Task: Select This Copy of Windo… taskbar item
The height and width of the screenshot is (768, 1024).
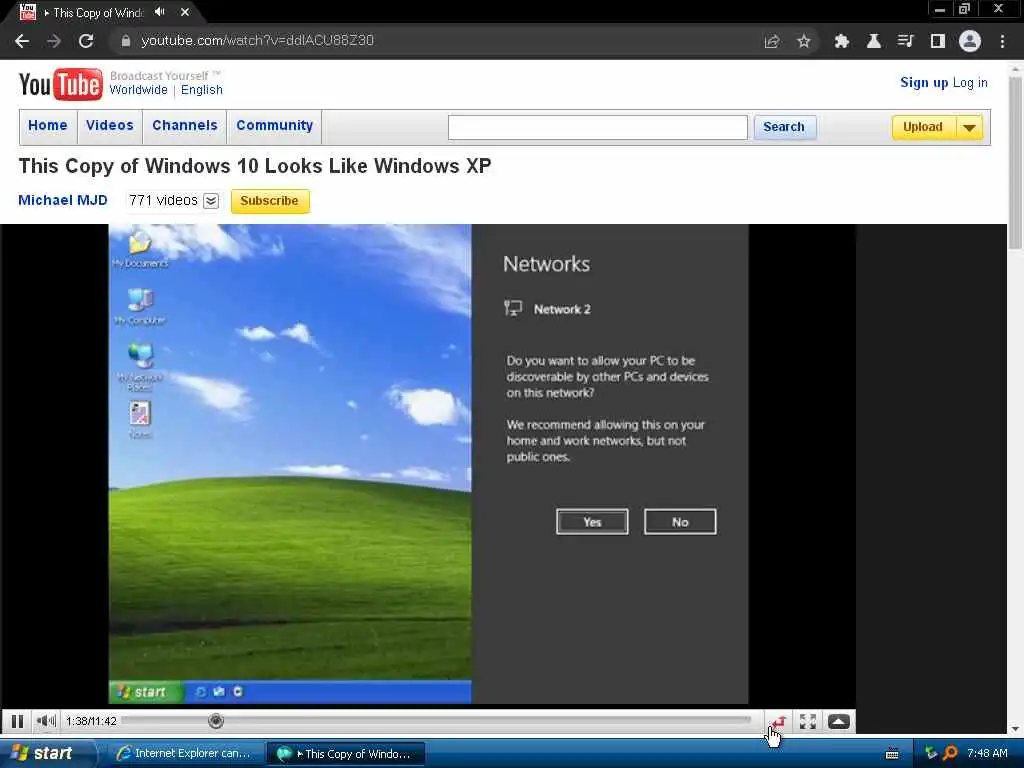Action: point(345,754)
